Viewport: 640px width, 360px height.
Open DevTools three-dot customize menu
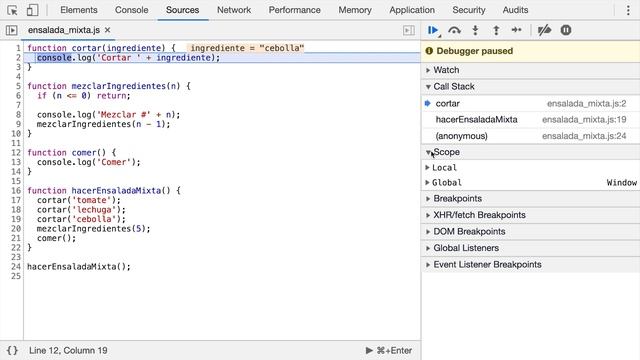tap(628, 10)
